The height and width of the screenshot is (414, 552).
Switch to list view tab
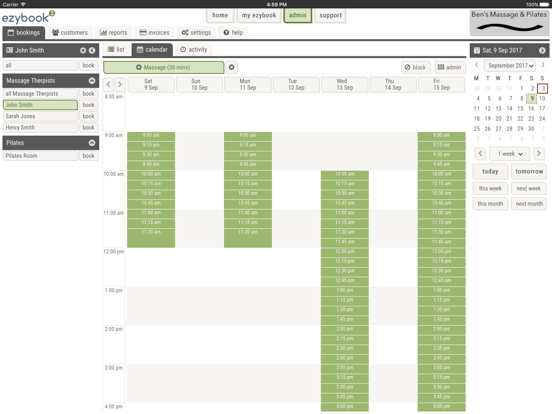(x=116, y=50)
